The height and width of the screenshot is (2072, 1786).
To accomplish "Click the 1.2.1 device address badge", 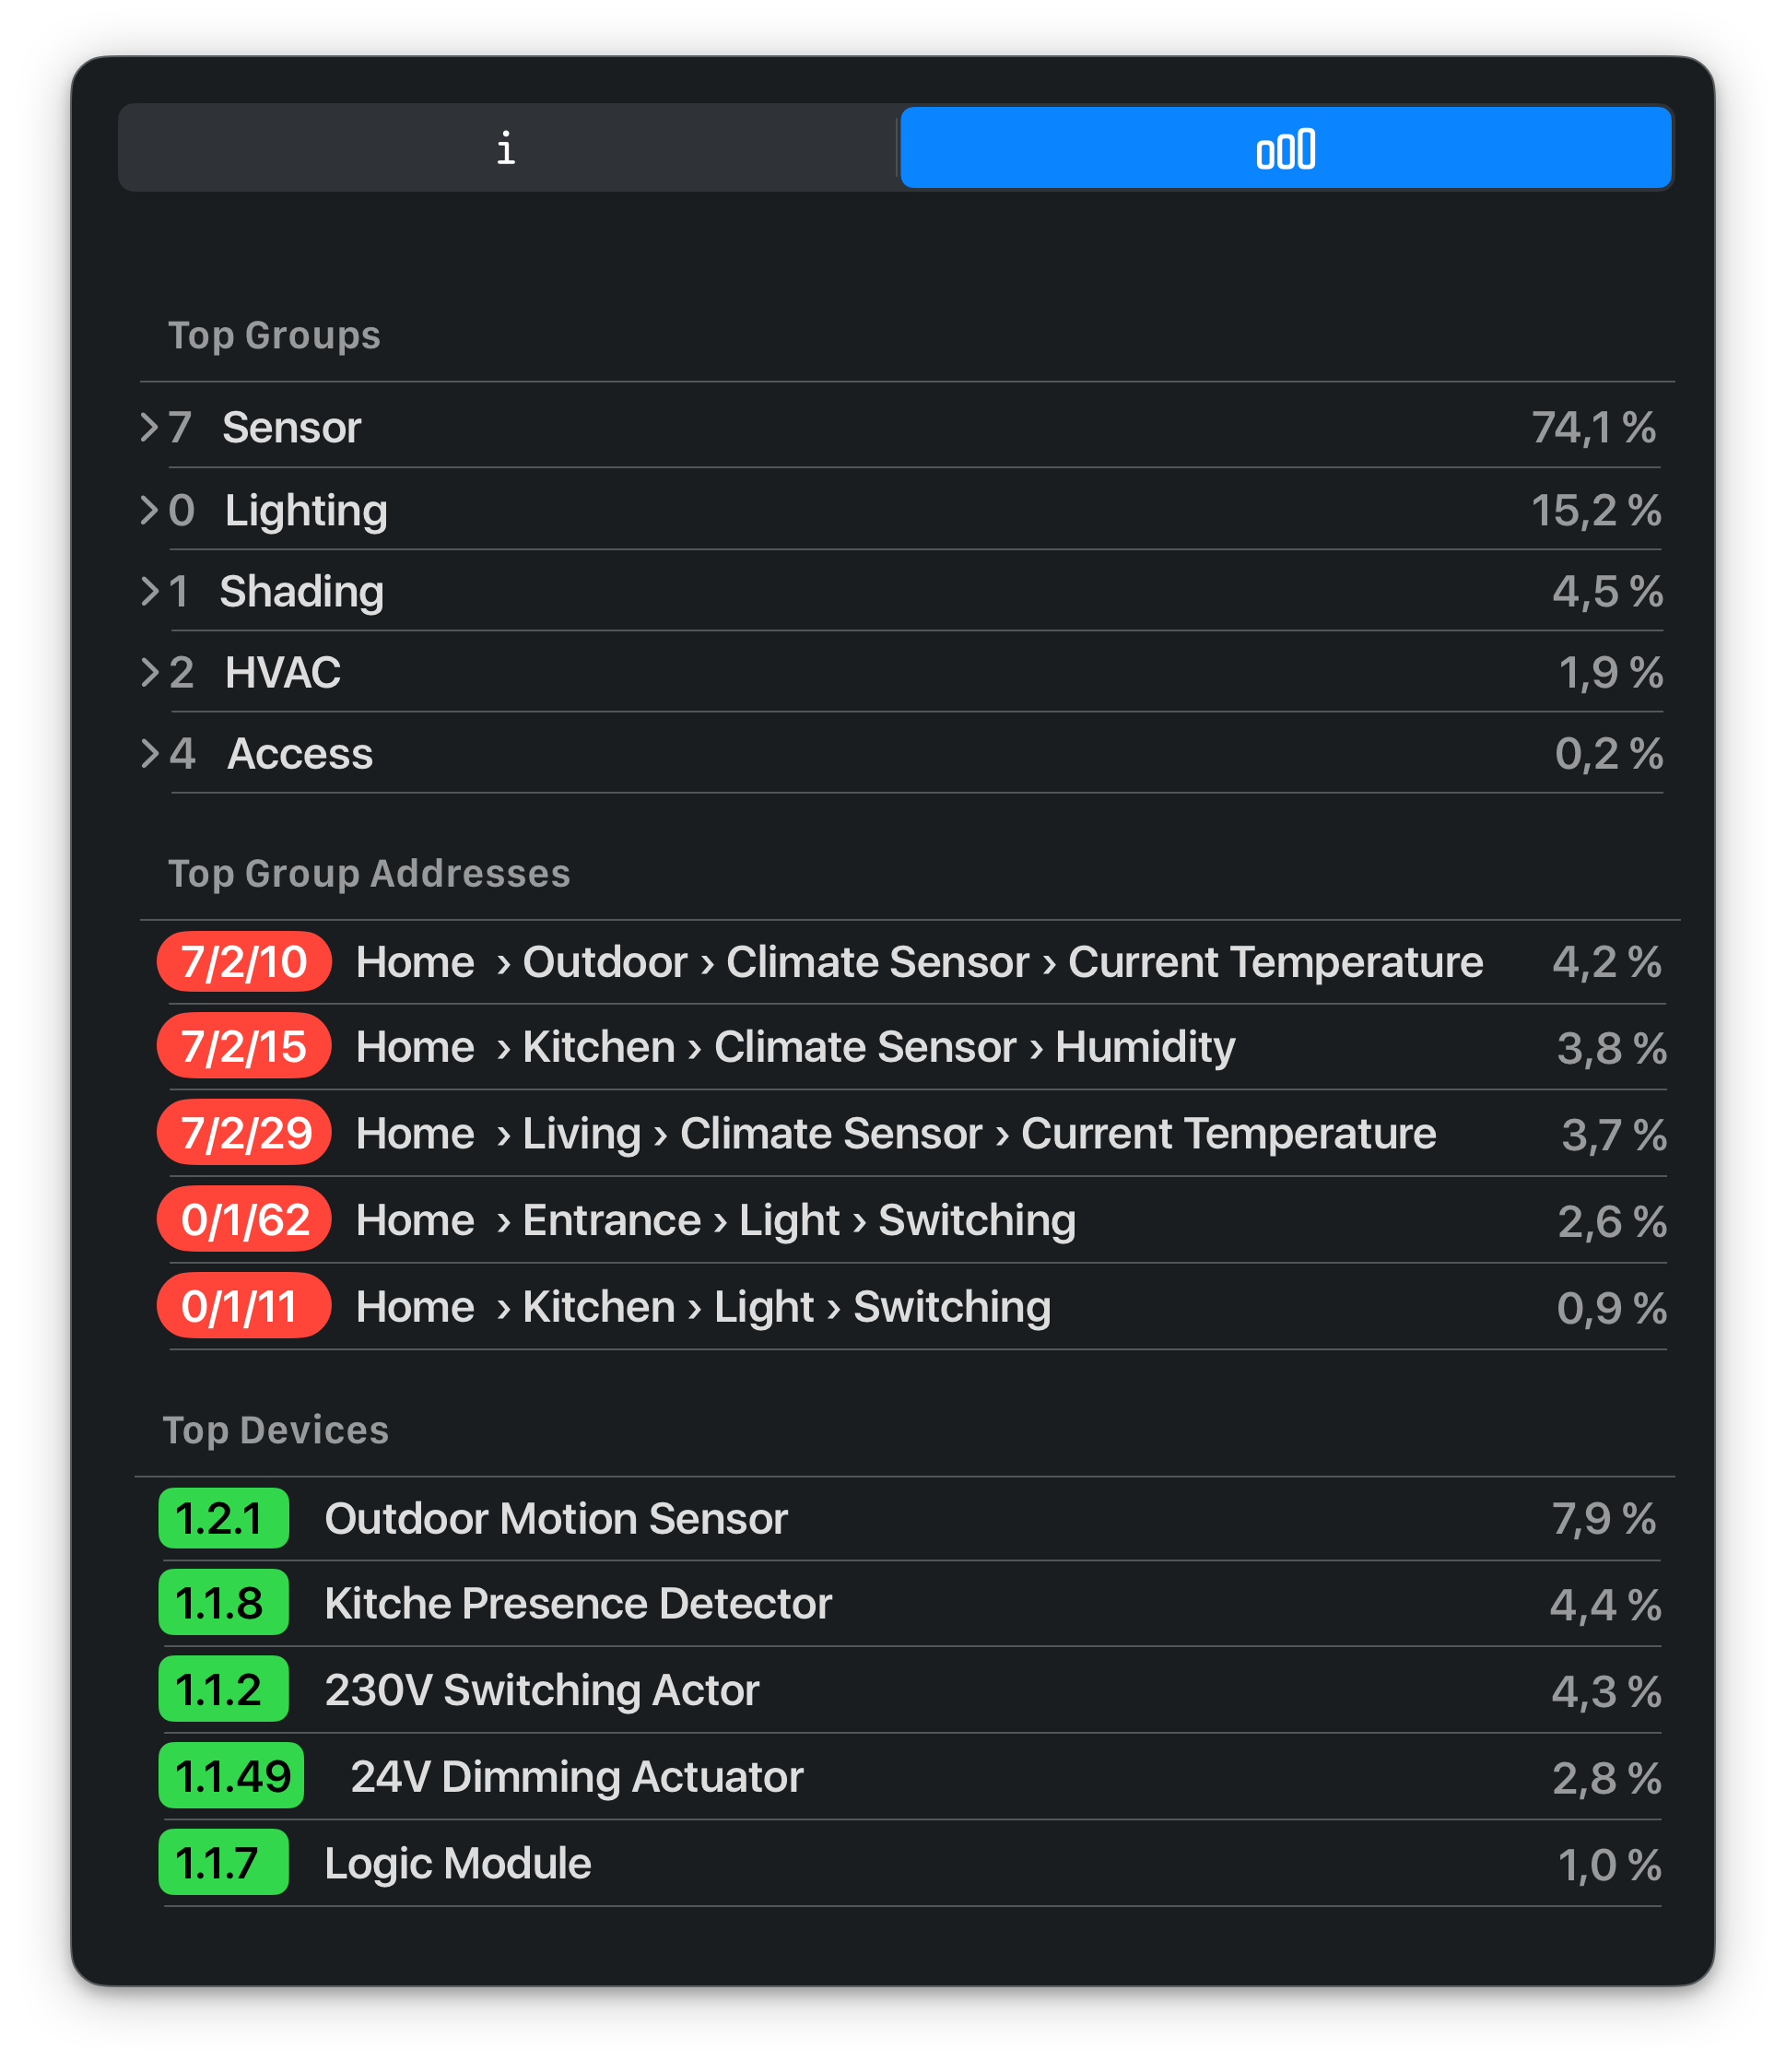I will point(223,1518).
